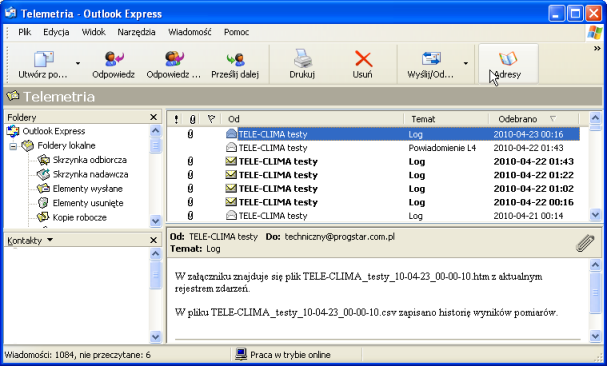Viewport: 607px width, 366px height.
Task: Click the Drukuj printer icon
Action: point(302,58)
